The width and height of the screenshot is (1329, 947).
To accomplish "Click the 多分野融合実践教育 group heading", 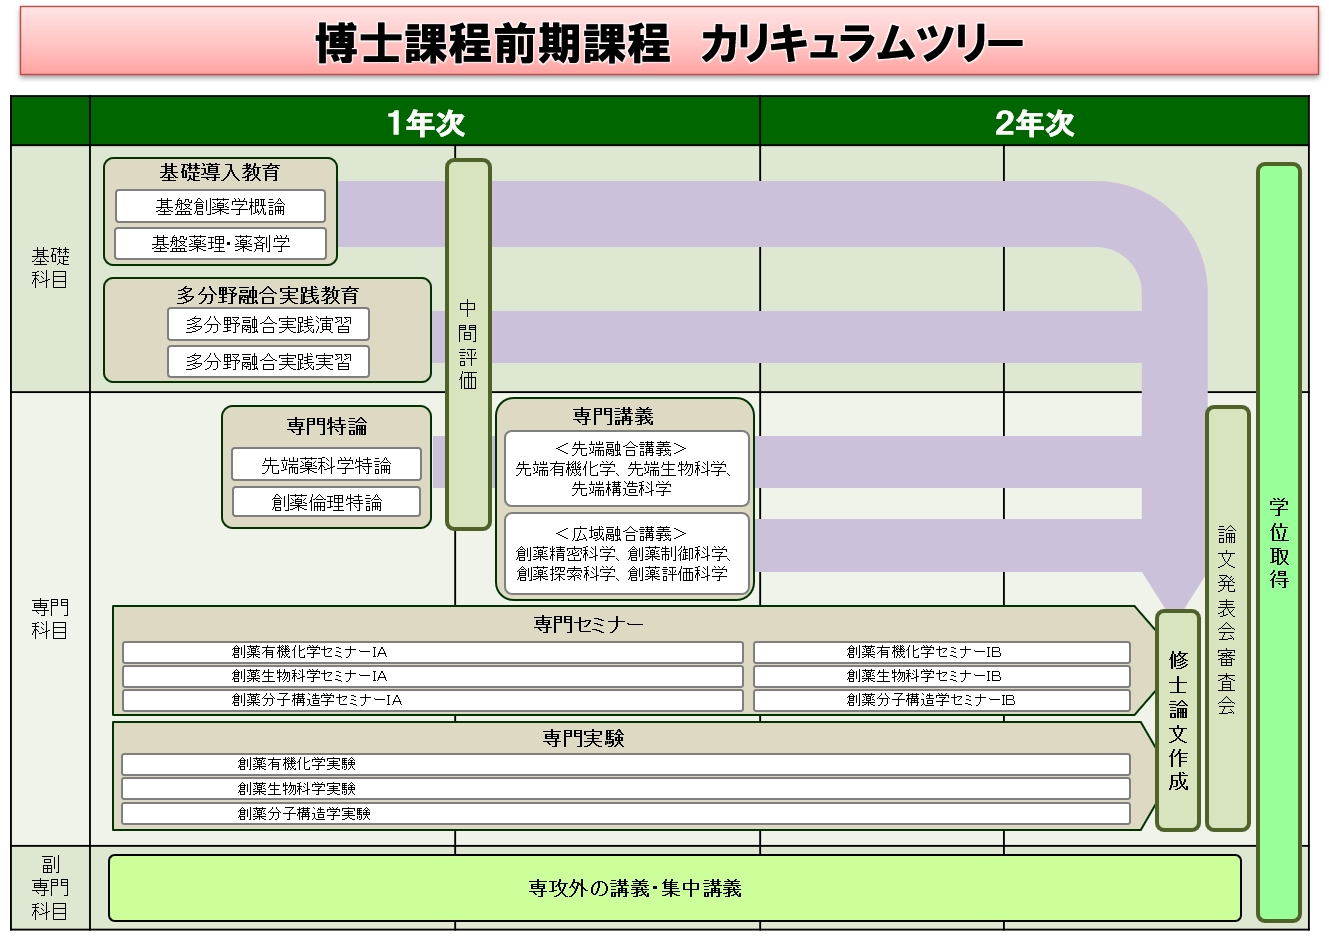I will [x=267, y=295].
